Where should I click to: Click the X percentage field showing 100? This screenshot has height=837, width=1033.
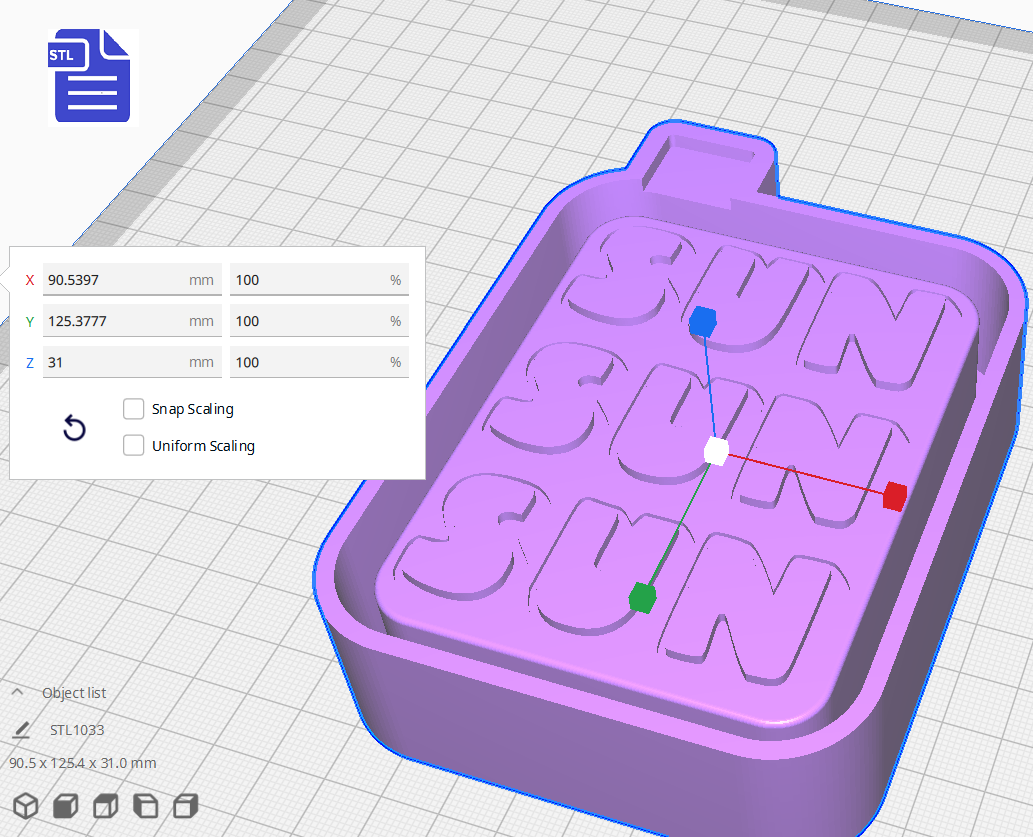pos(317,279)
